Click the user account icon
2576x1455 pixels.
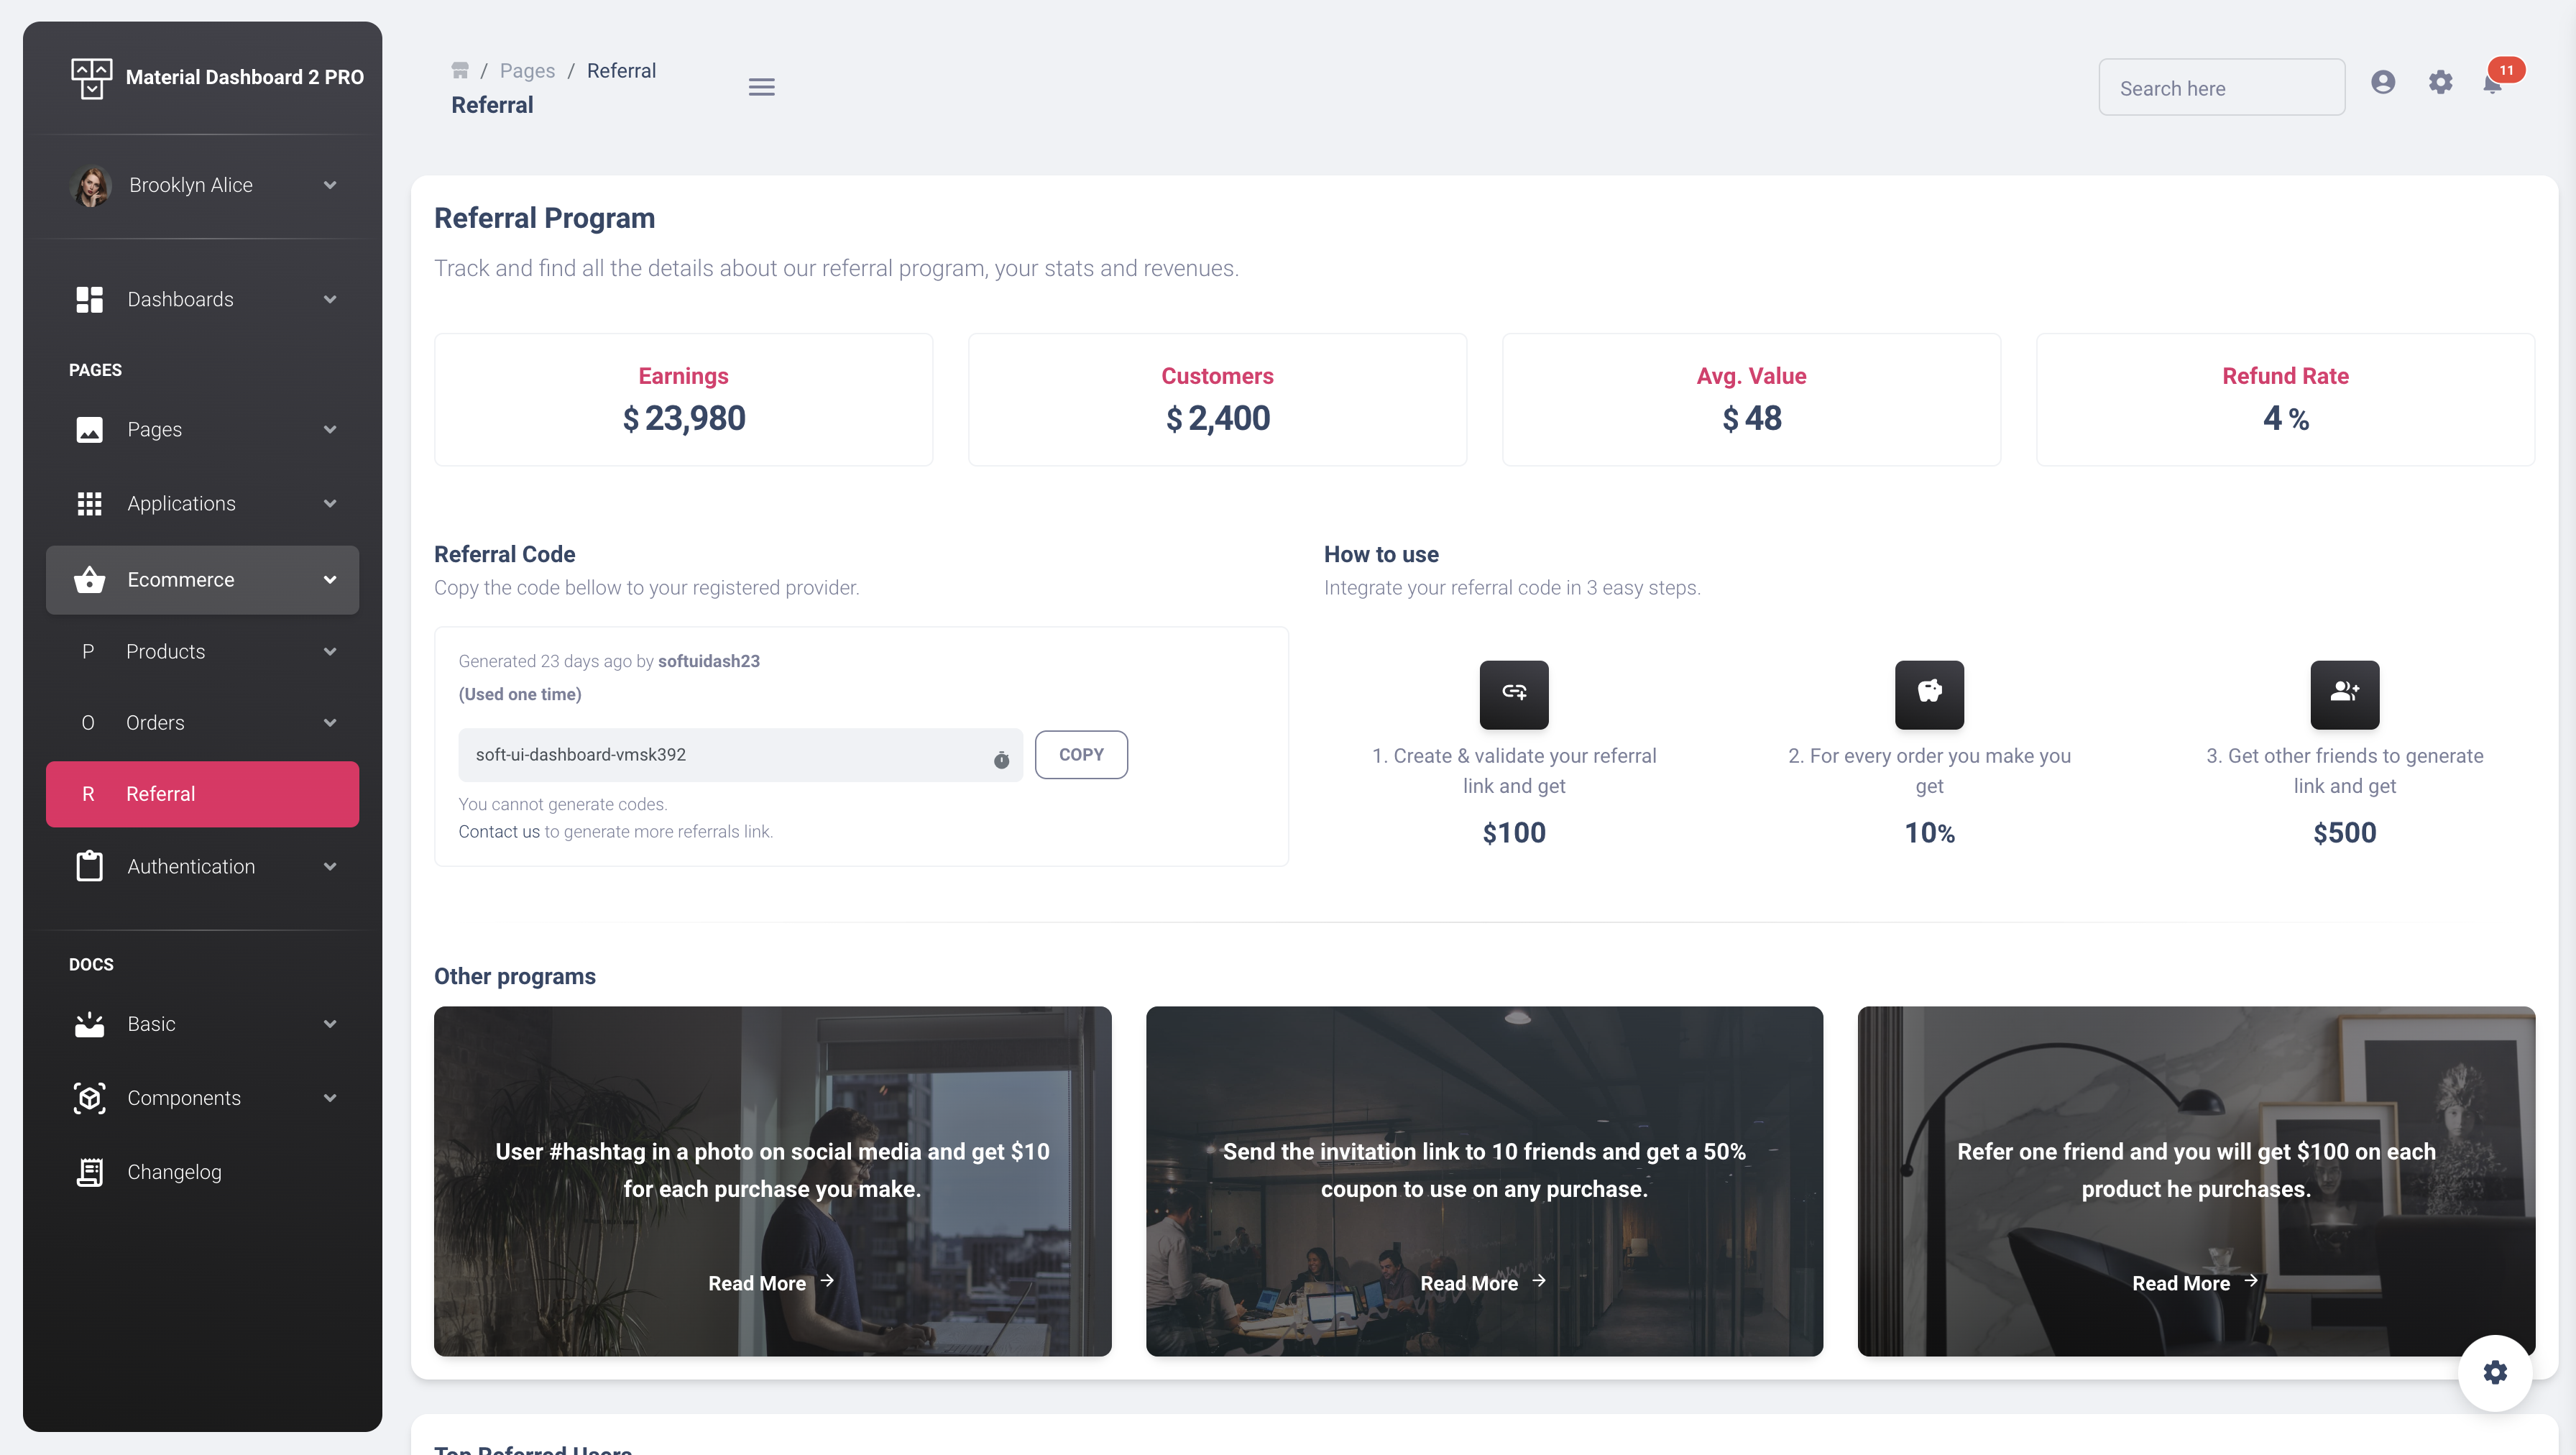click(2383, 83)
